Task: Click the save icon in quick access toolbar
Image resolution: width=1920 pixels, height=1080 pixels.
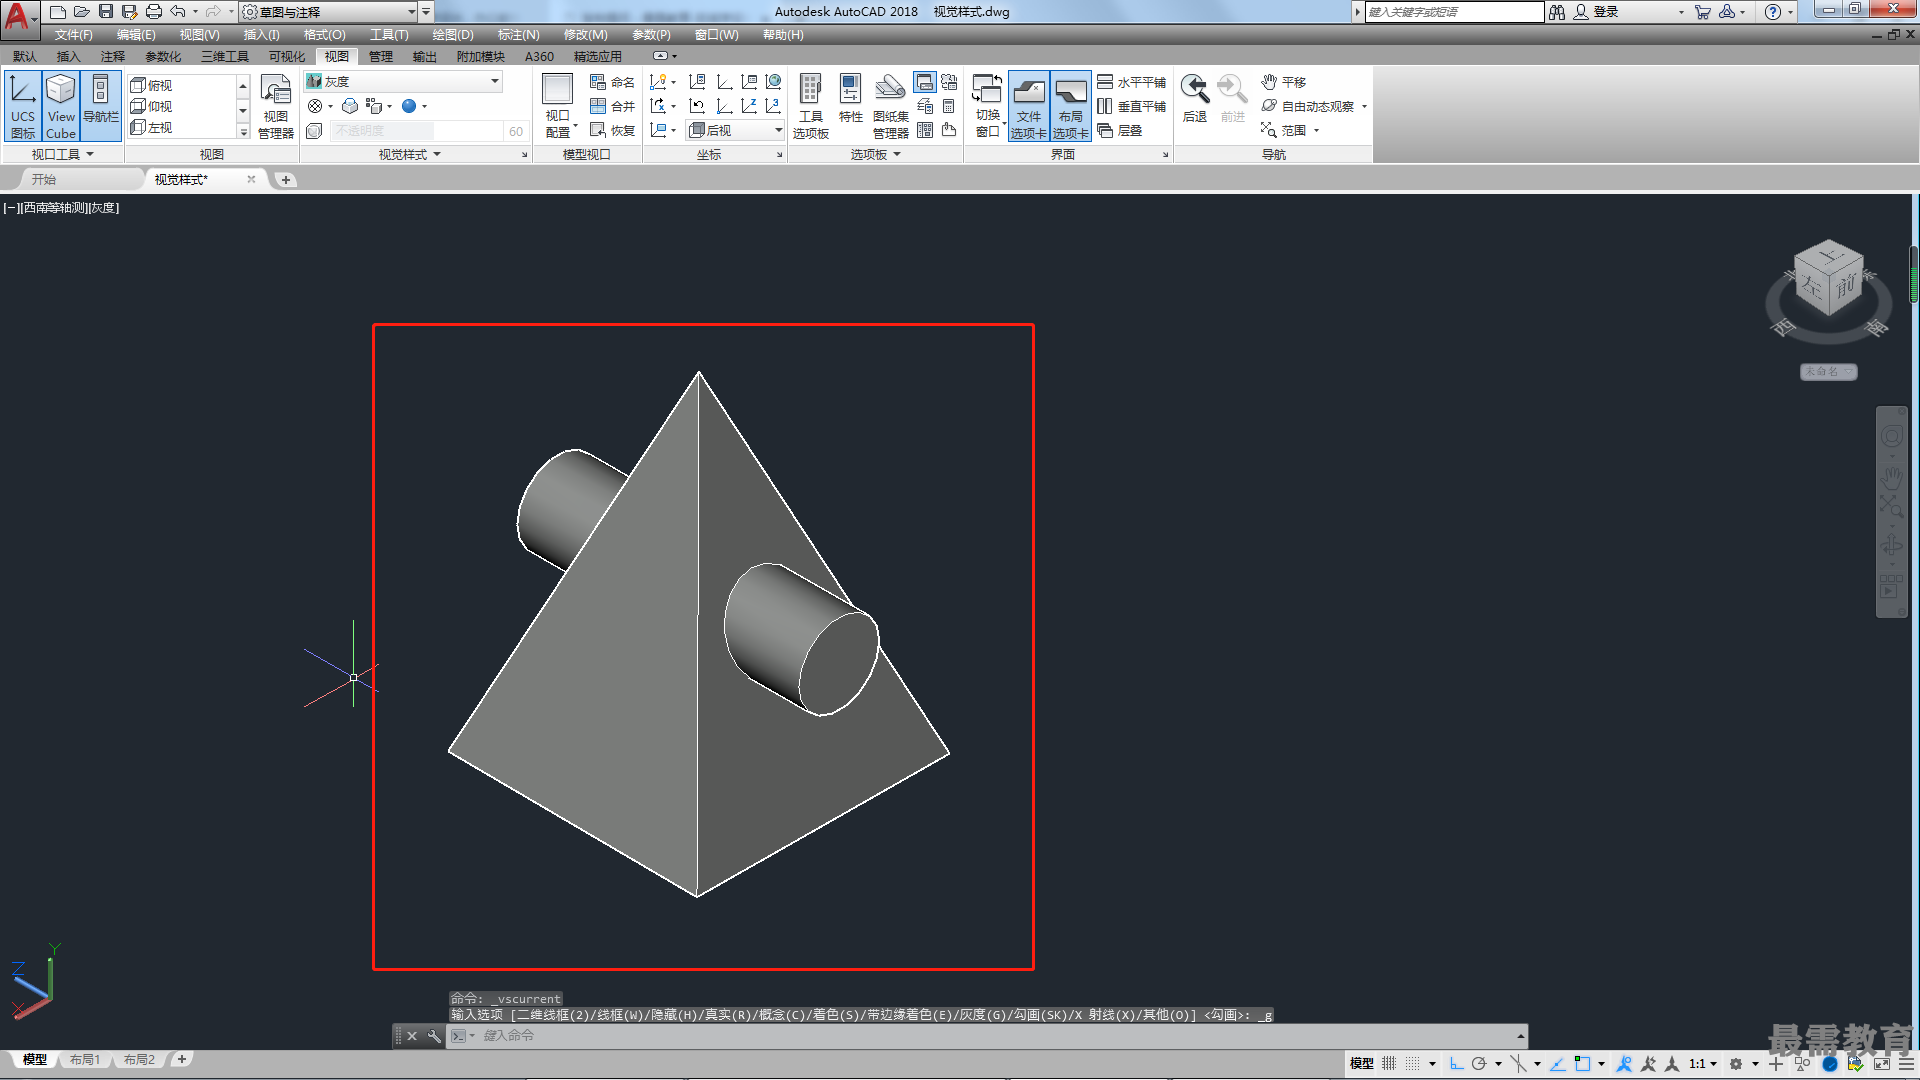Action: (106, 12)
